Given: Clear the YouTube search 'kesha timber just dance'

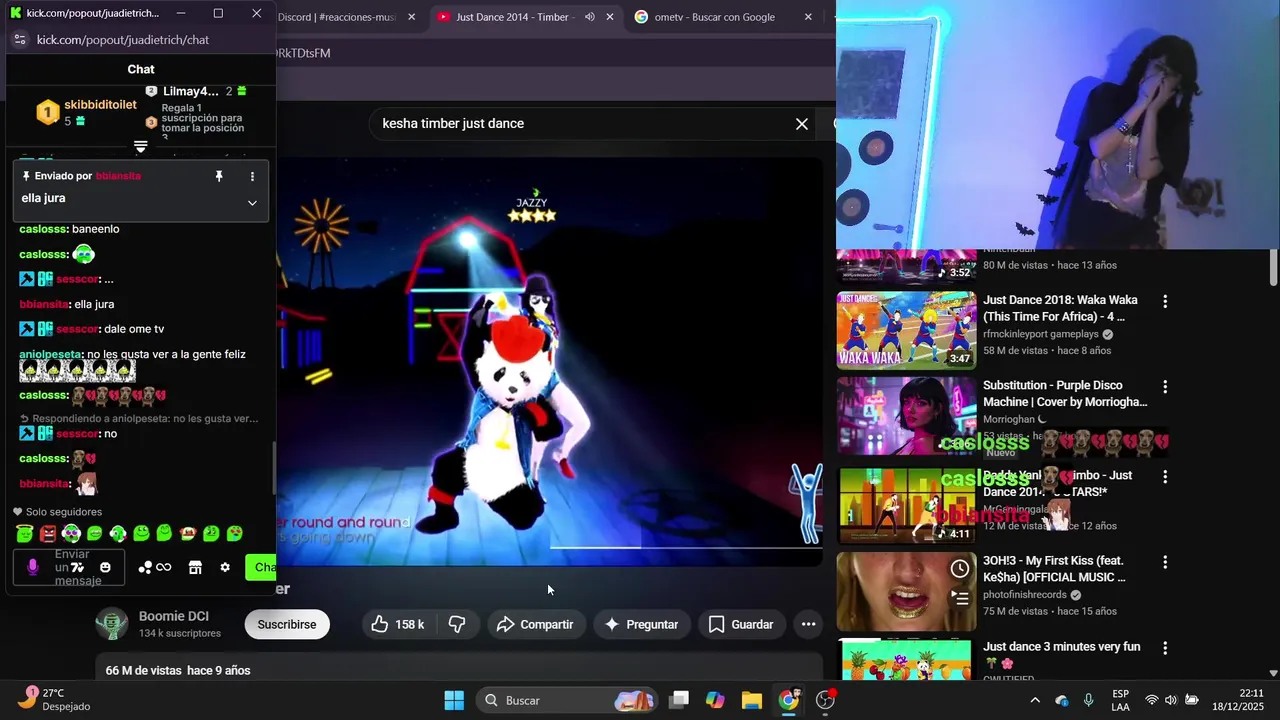Looking at the screenshot, I should click(x=801, y=124).
